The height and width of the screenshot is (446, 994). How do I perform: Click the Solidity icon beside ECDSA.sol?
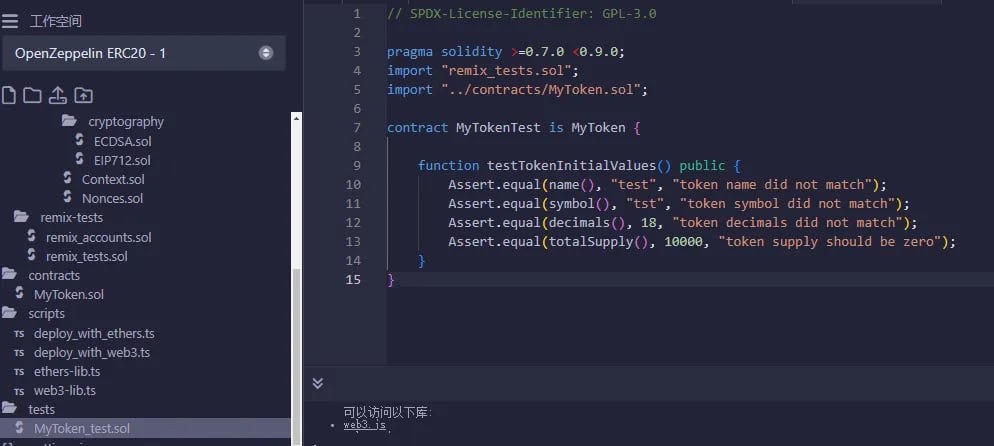coord(79,139)
